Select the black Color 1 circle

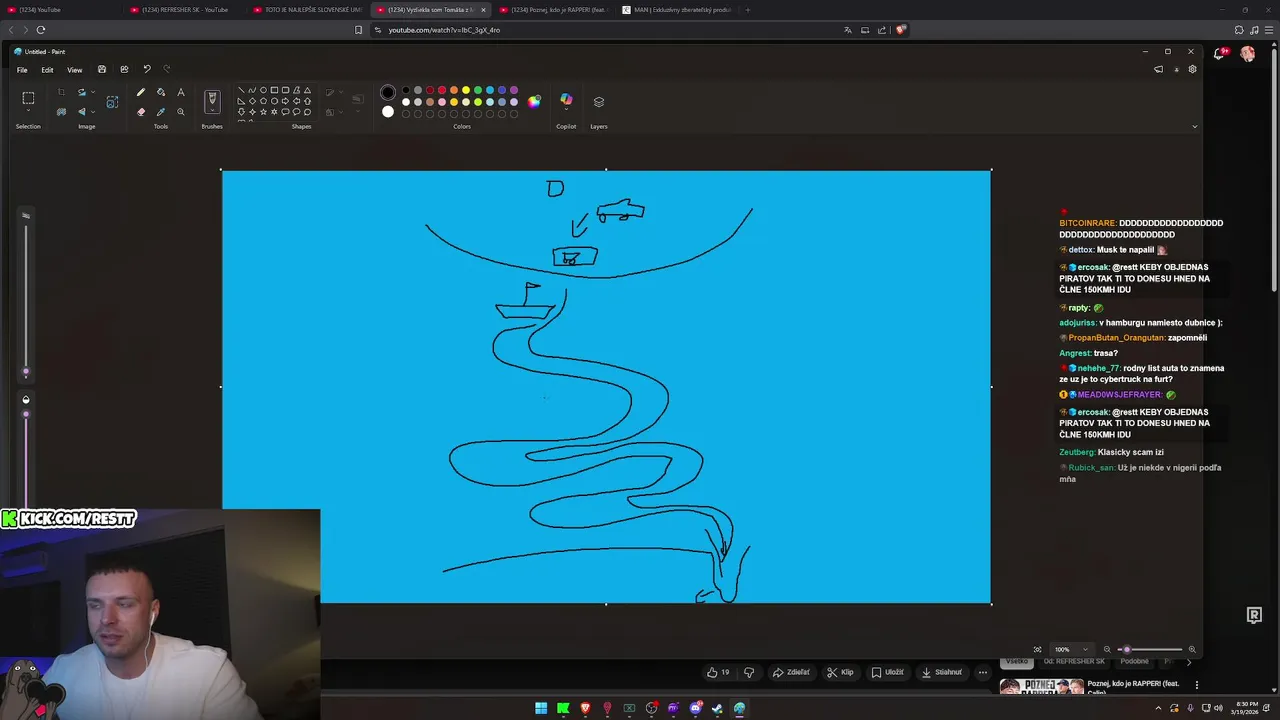pos(388,92)
